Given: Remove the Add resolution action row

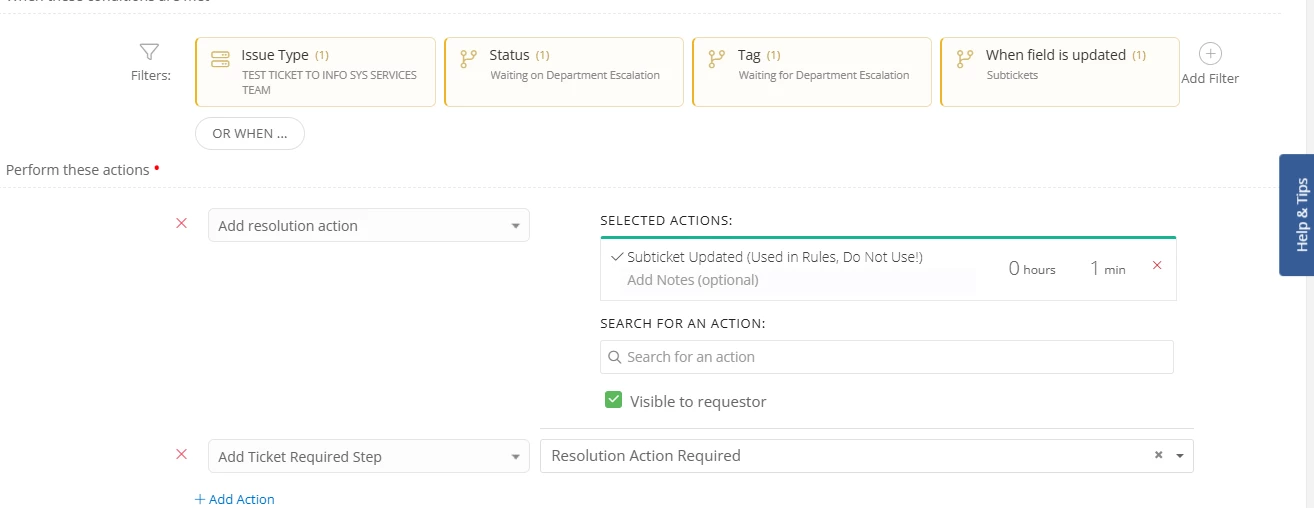Looking at the screenshot, I should [181, 223].
